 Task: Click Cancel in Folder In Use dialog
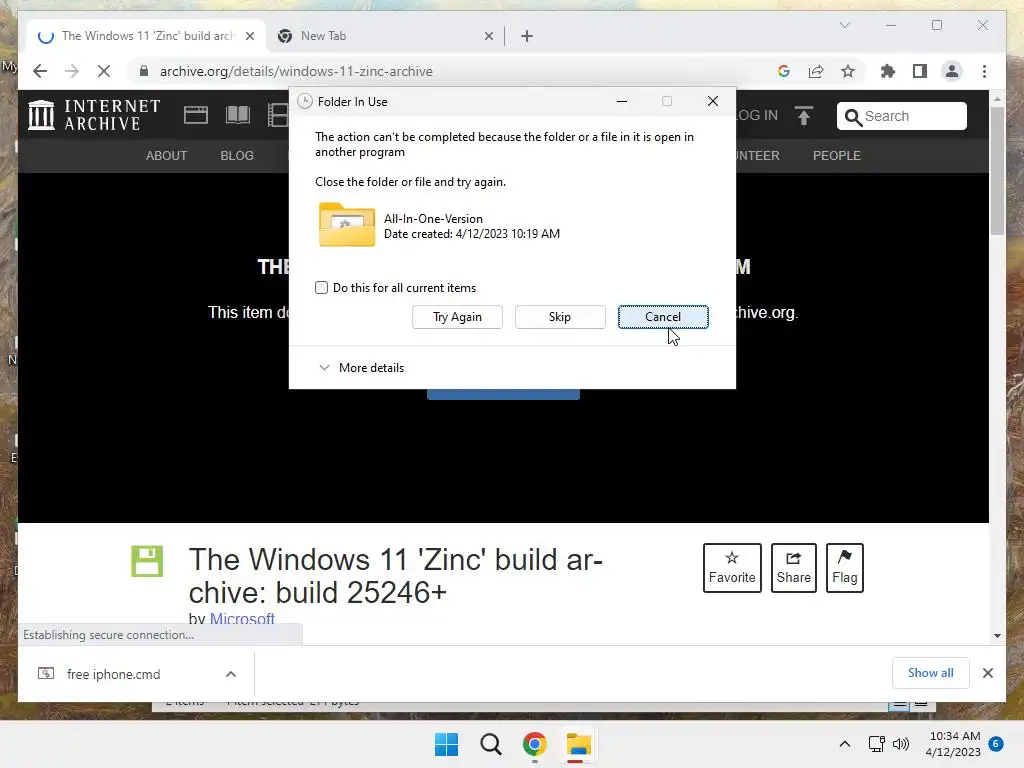(x=663, y=317)
